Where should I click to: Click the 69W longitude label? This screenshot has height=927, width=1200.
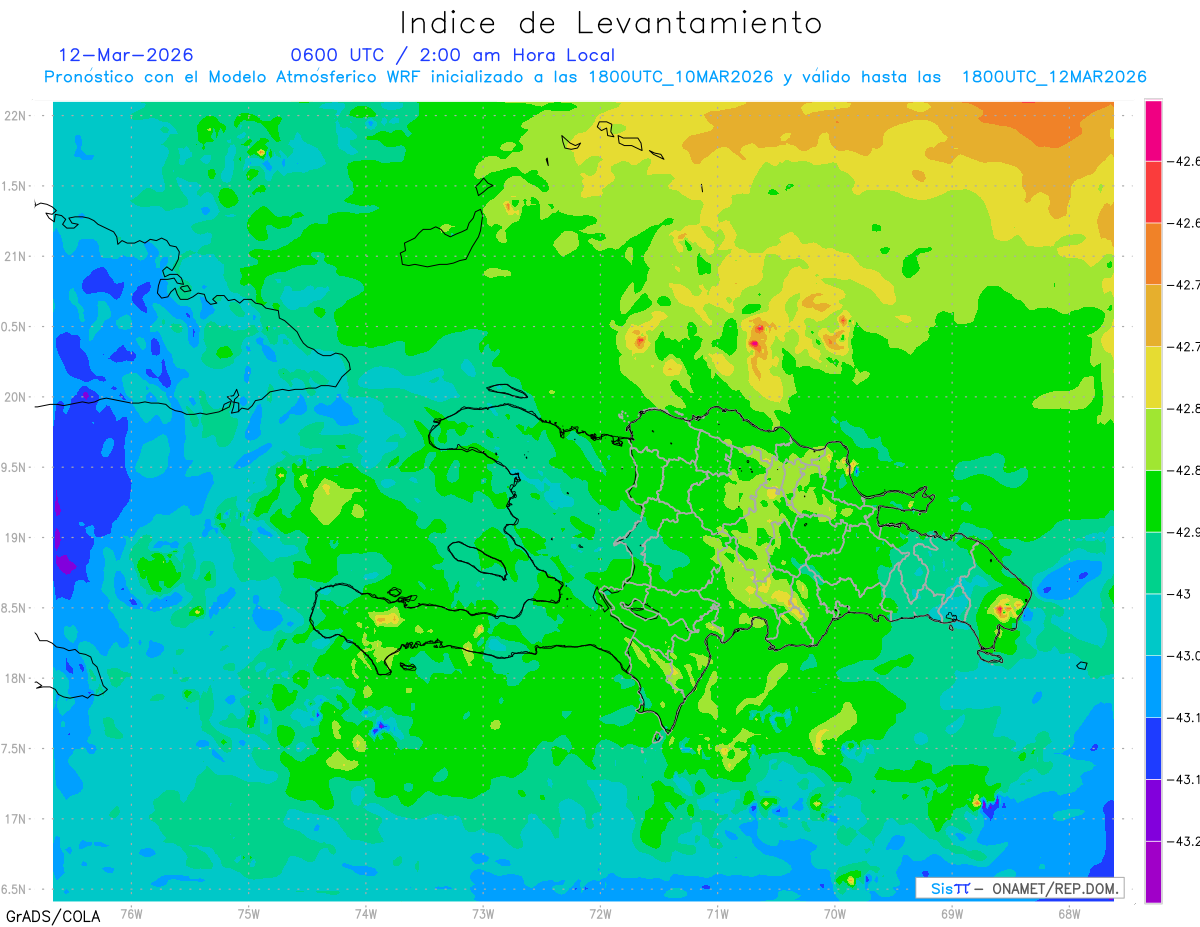[951, 912]
